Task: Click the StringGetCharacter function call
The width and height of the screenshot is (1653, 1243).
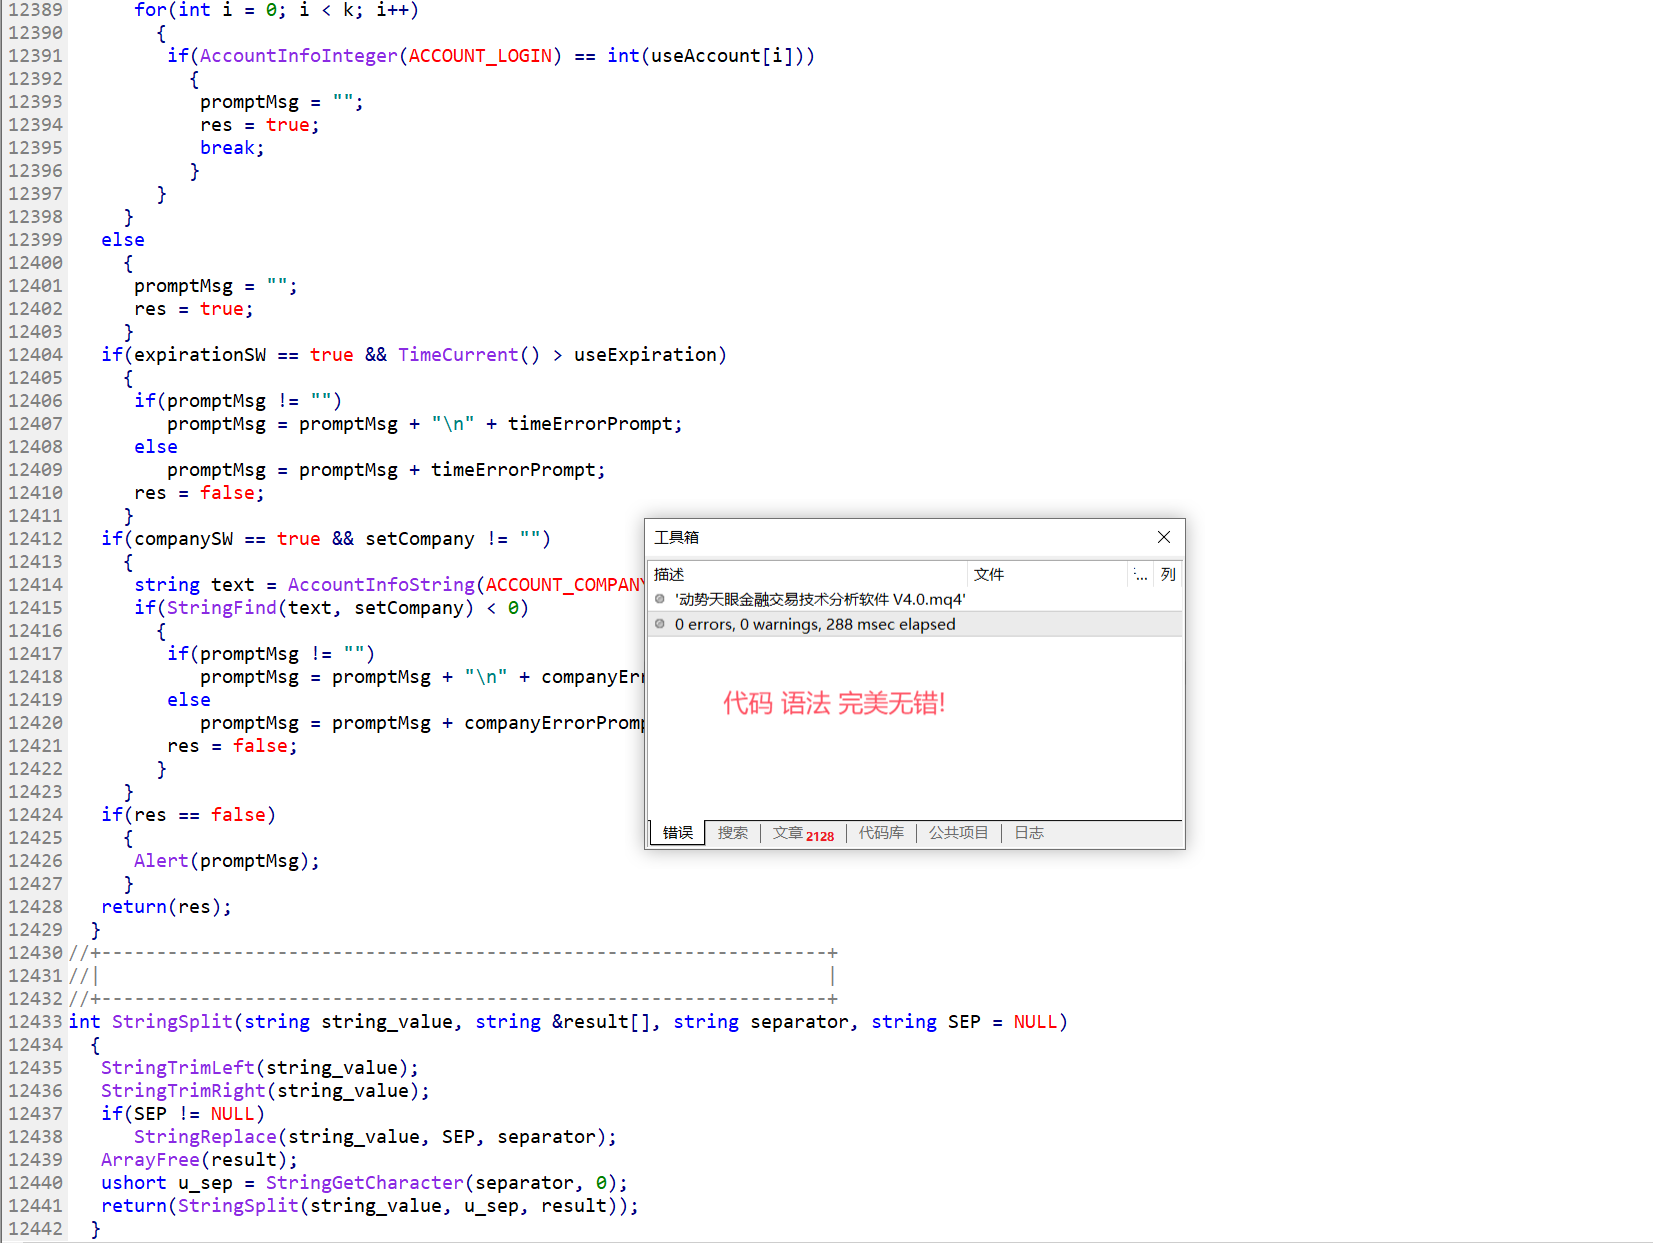Action: (x=364, y=1183)
